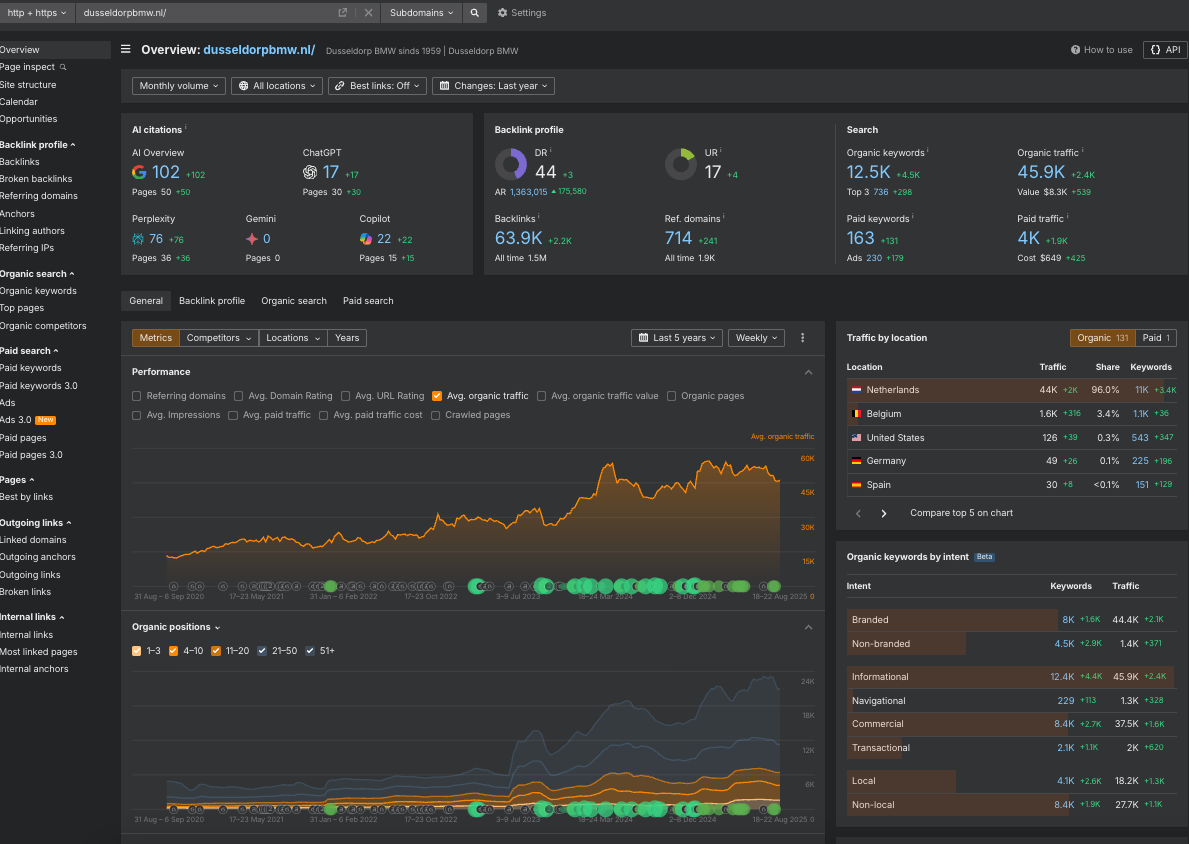Screen dimensions: 1189x844
Task: Click the Perplexity logo icon
Action: (138, 239)
